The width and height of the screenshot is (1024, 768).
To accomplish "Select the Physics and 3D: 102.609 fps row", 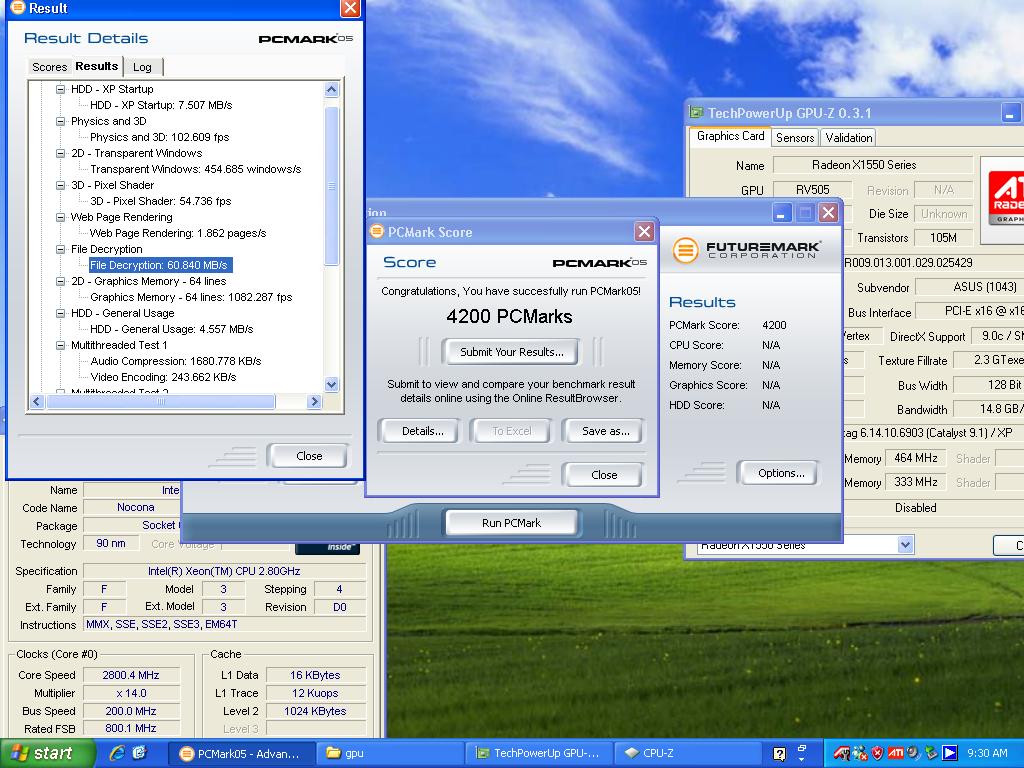I will point(159,137).
